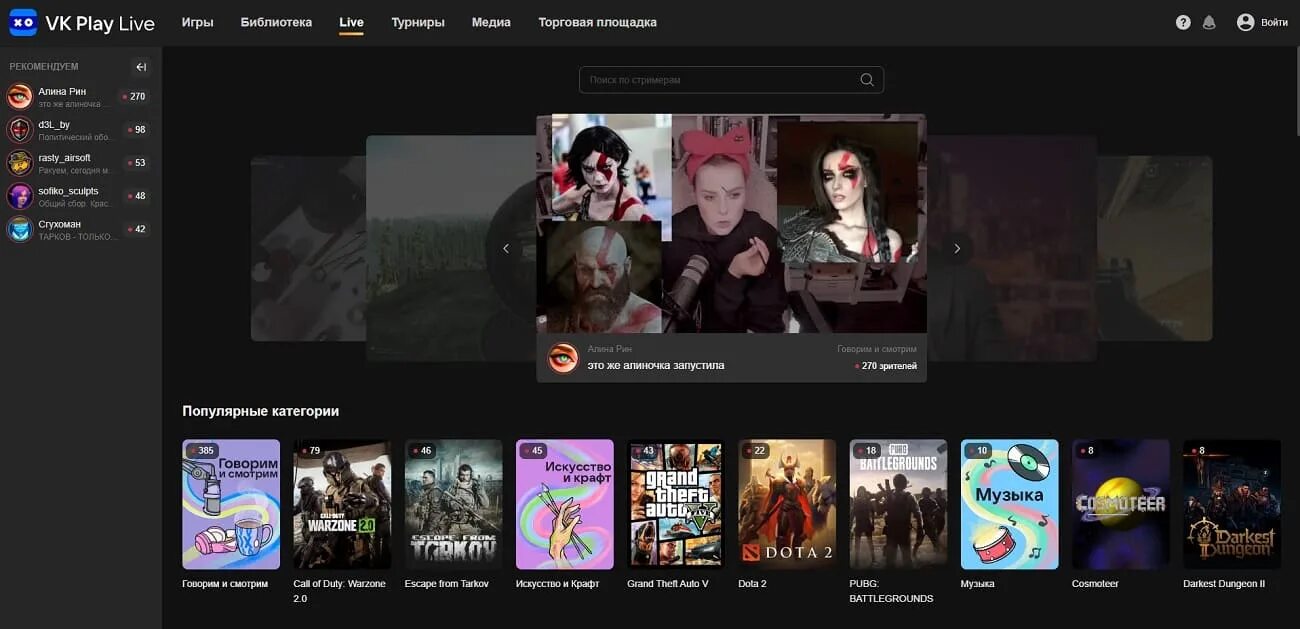Click Алина Рин name under featured stream
1300x629 pixels.
tap(608, 349)
